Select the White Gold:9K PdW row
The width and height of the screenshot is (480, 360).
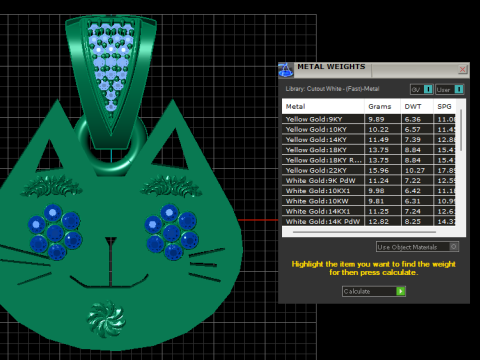369,181
